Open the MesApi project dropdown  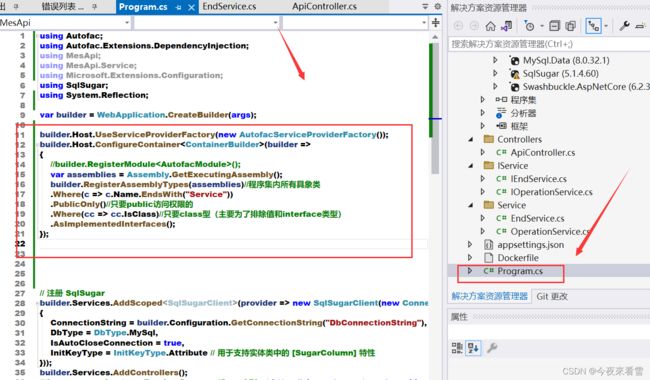[127, 22]
